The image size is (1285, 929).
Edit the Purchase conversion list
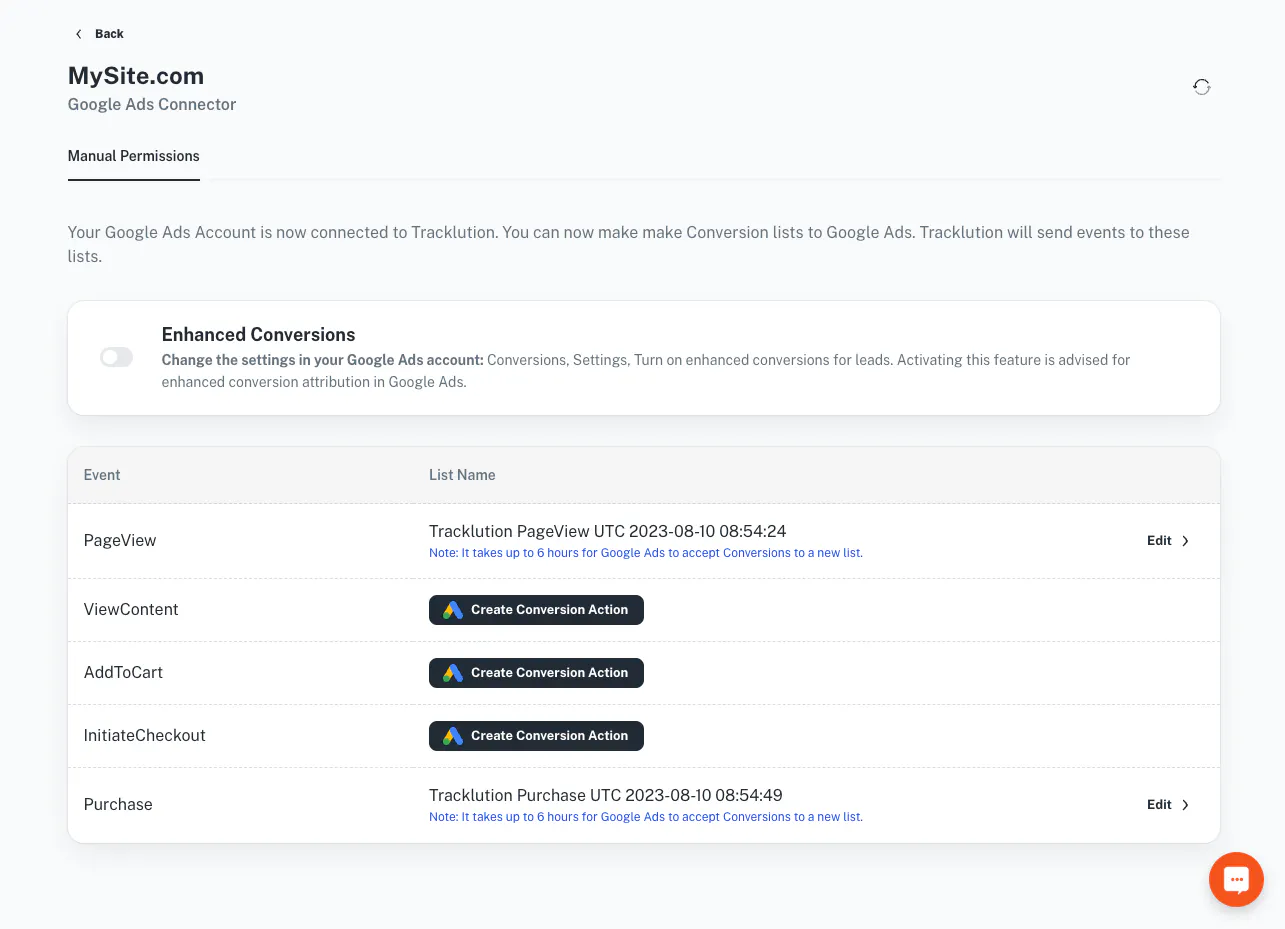pyautogui.click(x=1168, y=805)
